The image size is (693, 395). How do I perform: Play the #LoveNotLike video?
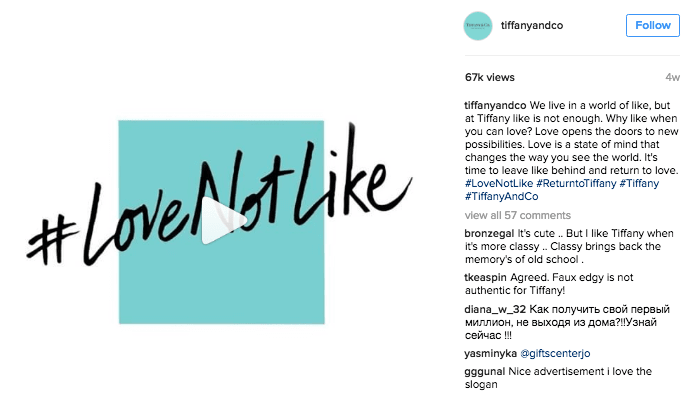(224, 220)
